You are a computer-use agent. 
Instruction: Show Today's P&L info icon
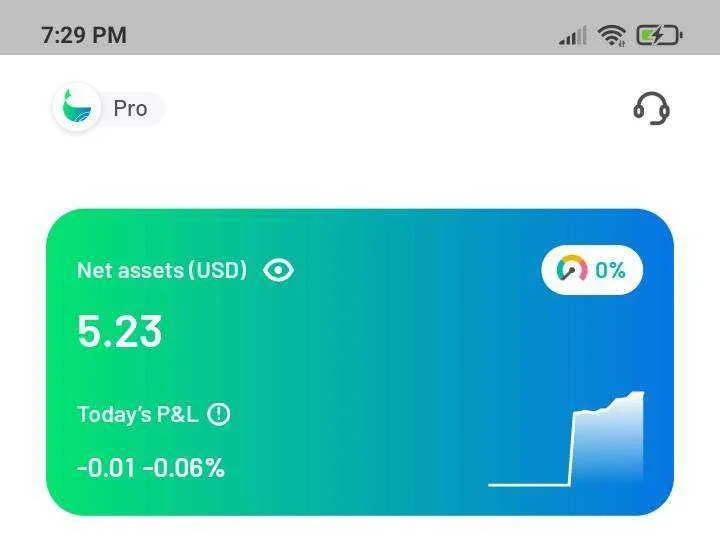click(219, 415)
